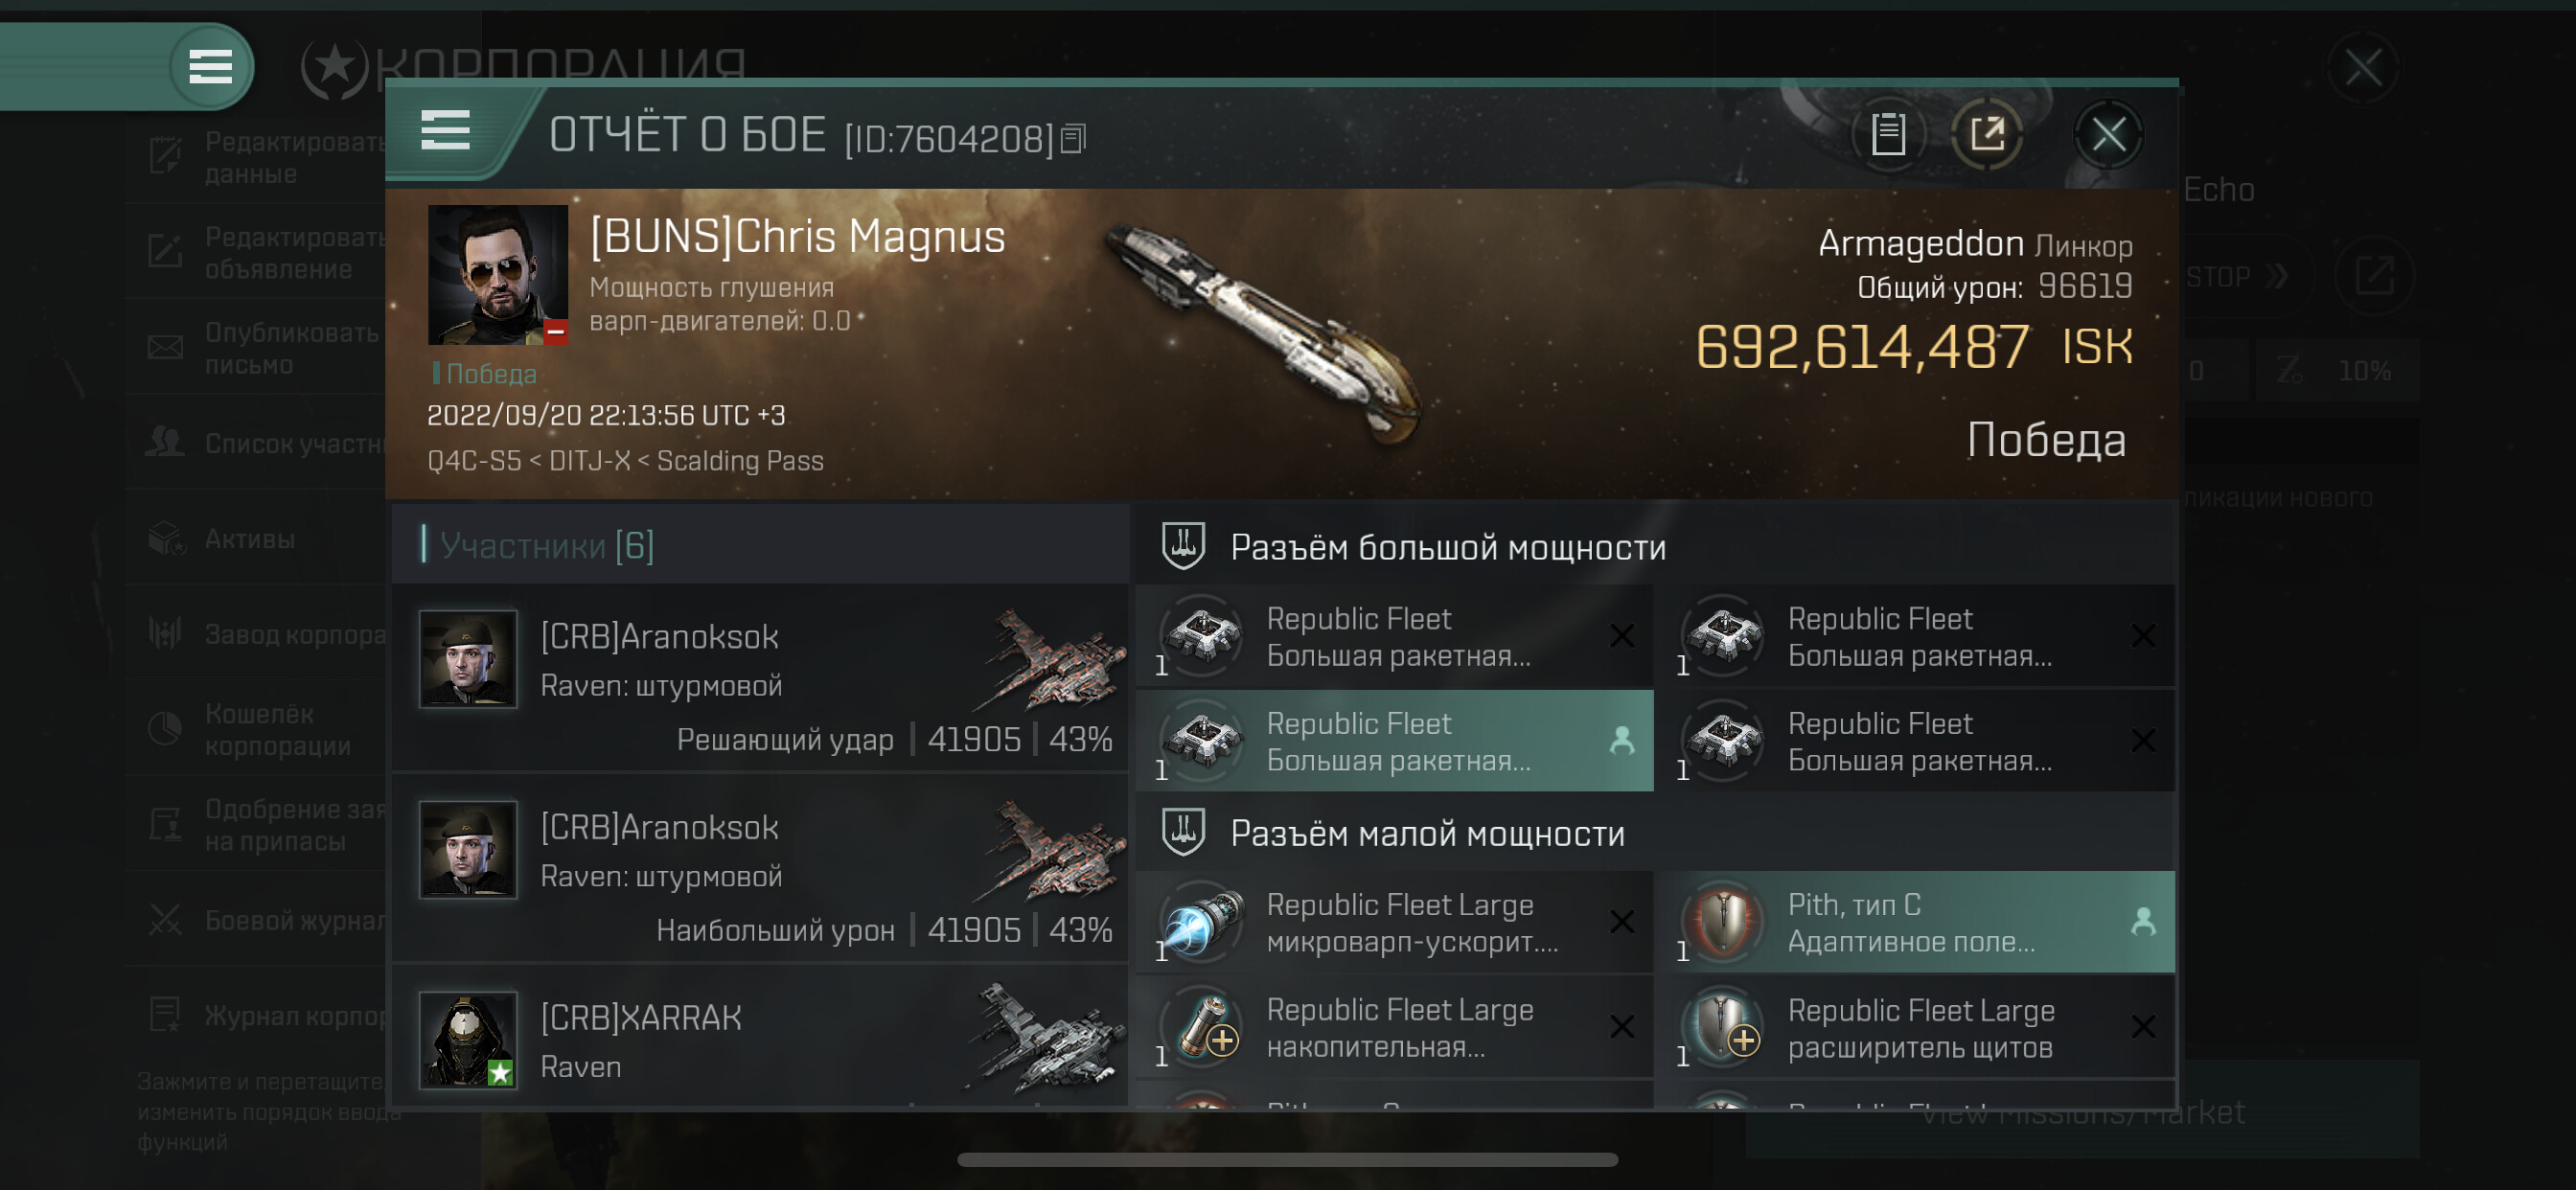Toggle the Pith type C user marker
Screen dimensions: 2576x1190
(x=2143, y=921)
